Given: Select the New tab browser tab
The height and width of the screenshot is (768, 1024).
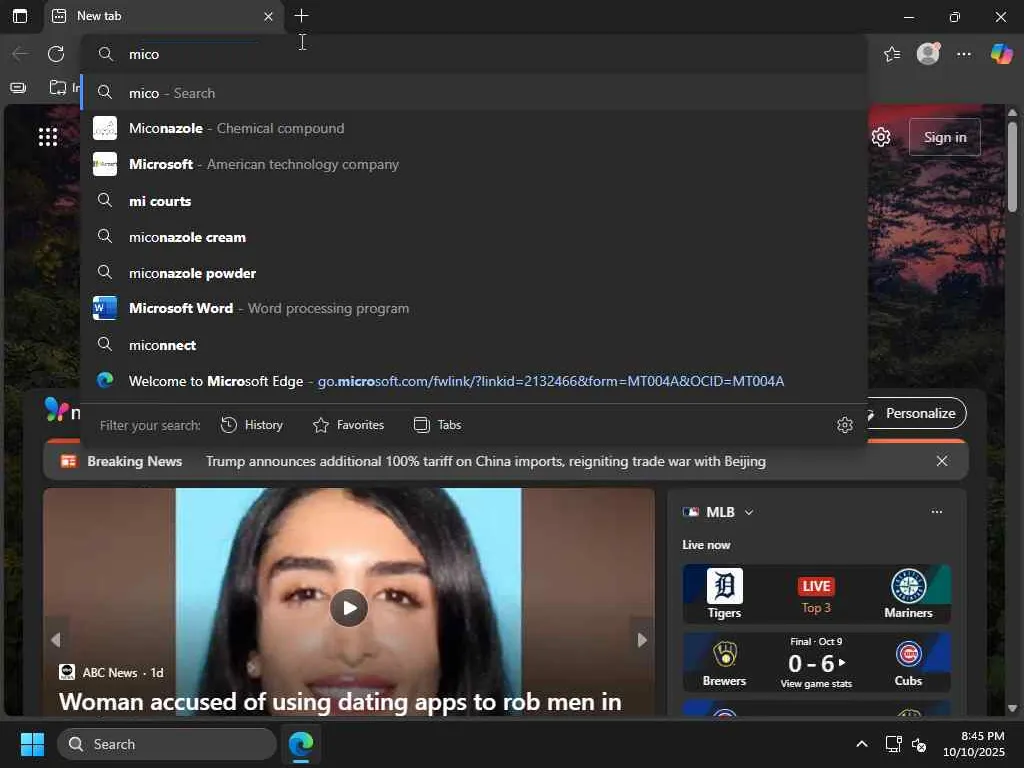Looking at the screenshot, I should click(x=164, y=16).
